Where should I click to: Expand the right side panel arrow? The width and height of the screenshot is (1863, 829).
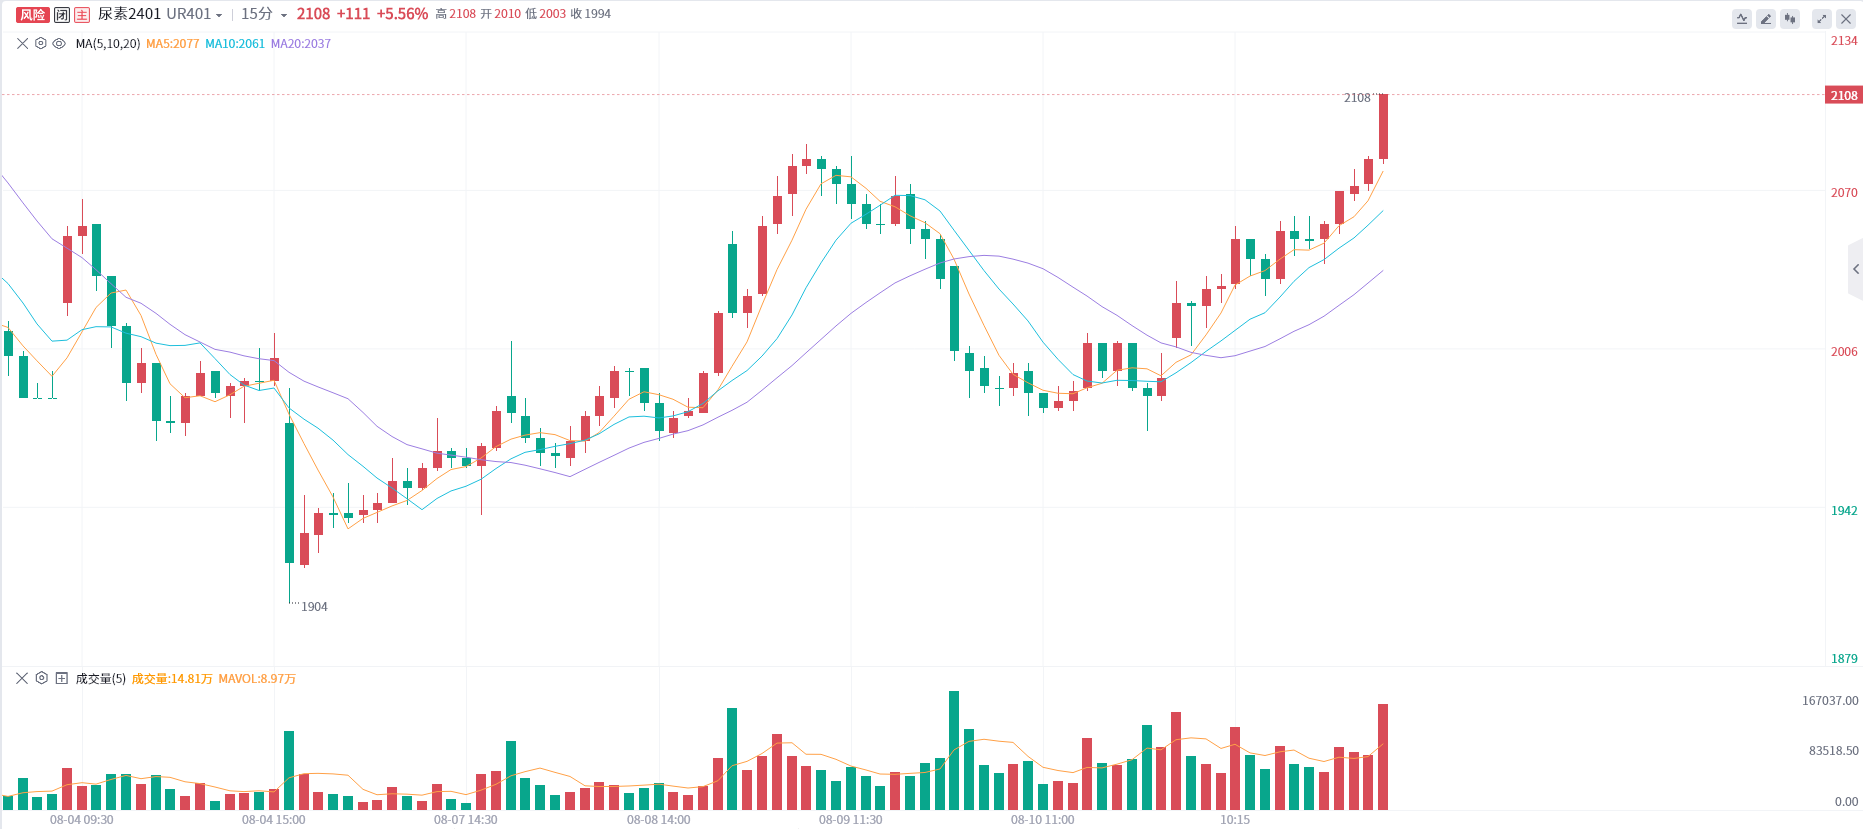tap(1856, 269)
